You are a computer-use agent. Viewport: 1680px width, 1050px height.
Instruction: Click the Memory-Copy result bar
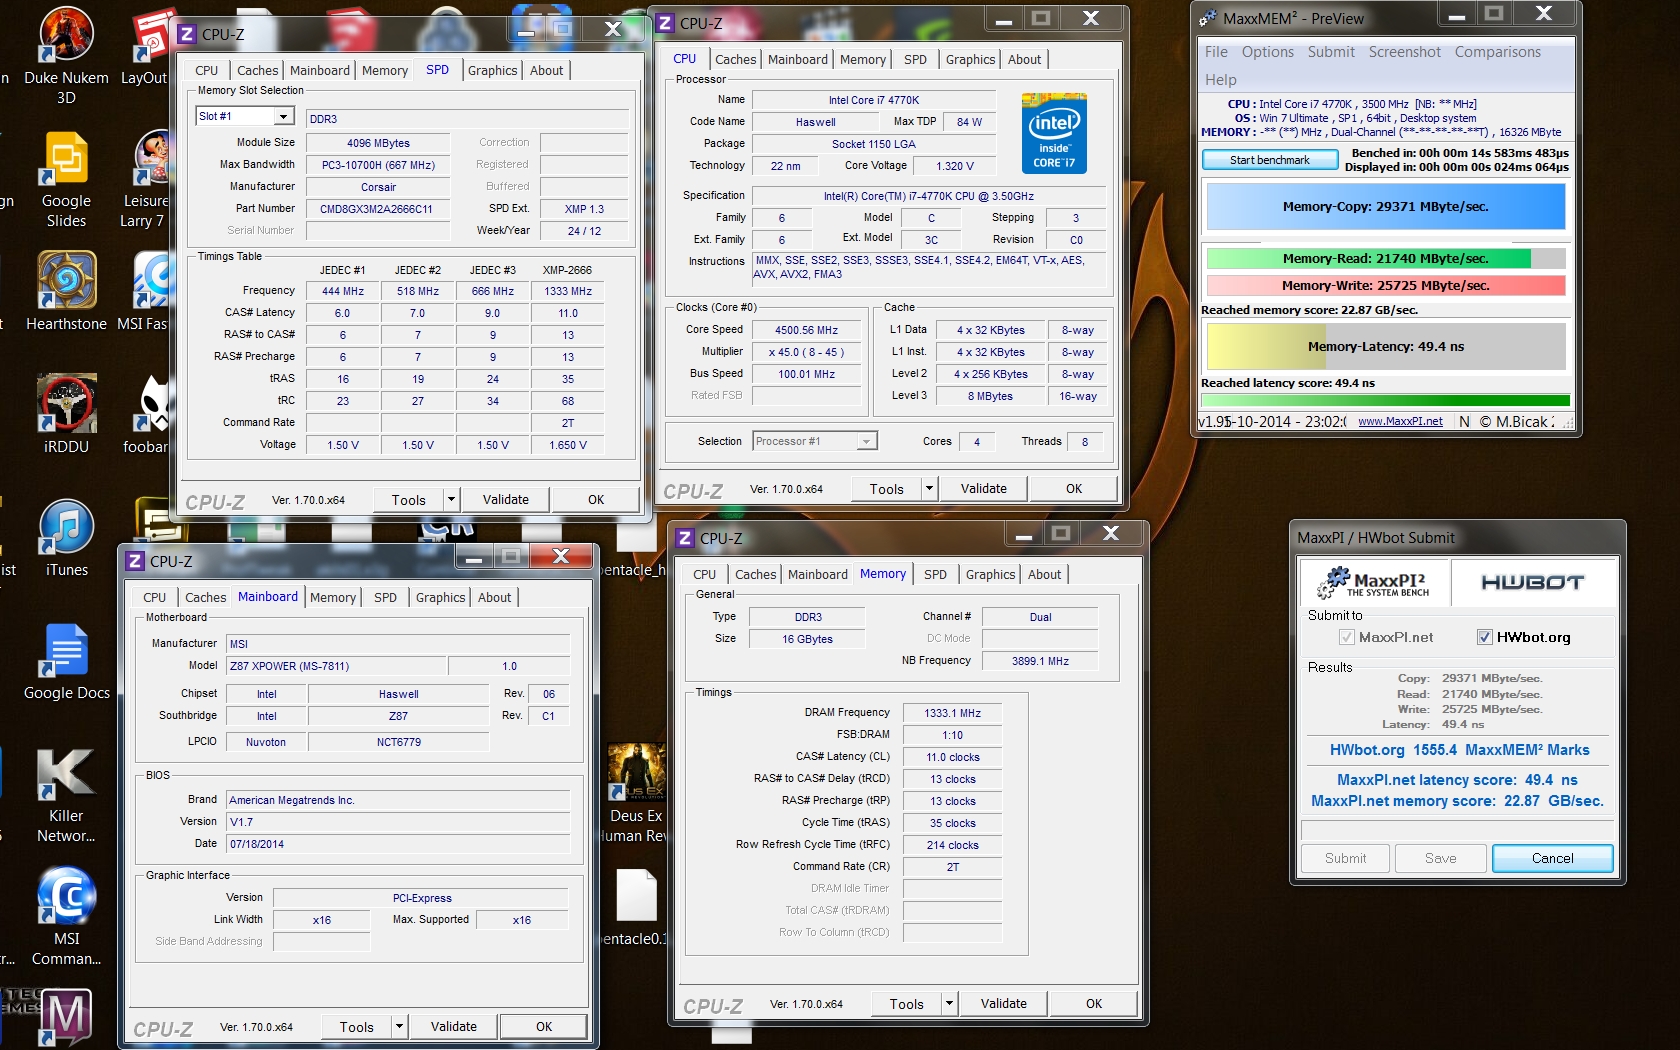coord(1386,207)
